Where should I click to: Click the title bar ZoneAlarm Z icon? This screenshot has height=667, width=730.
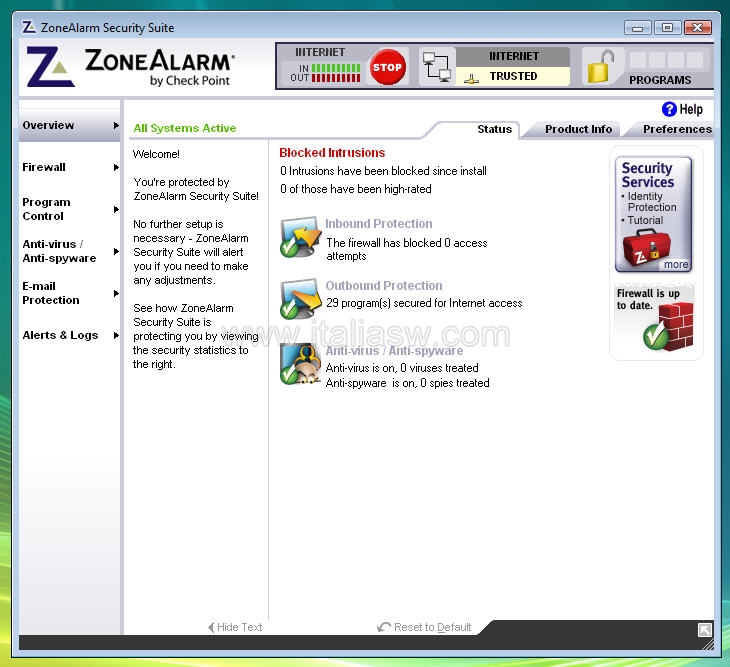(x=29, y=27)
